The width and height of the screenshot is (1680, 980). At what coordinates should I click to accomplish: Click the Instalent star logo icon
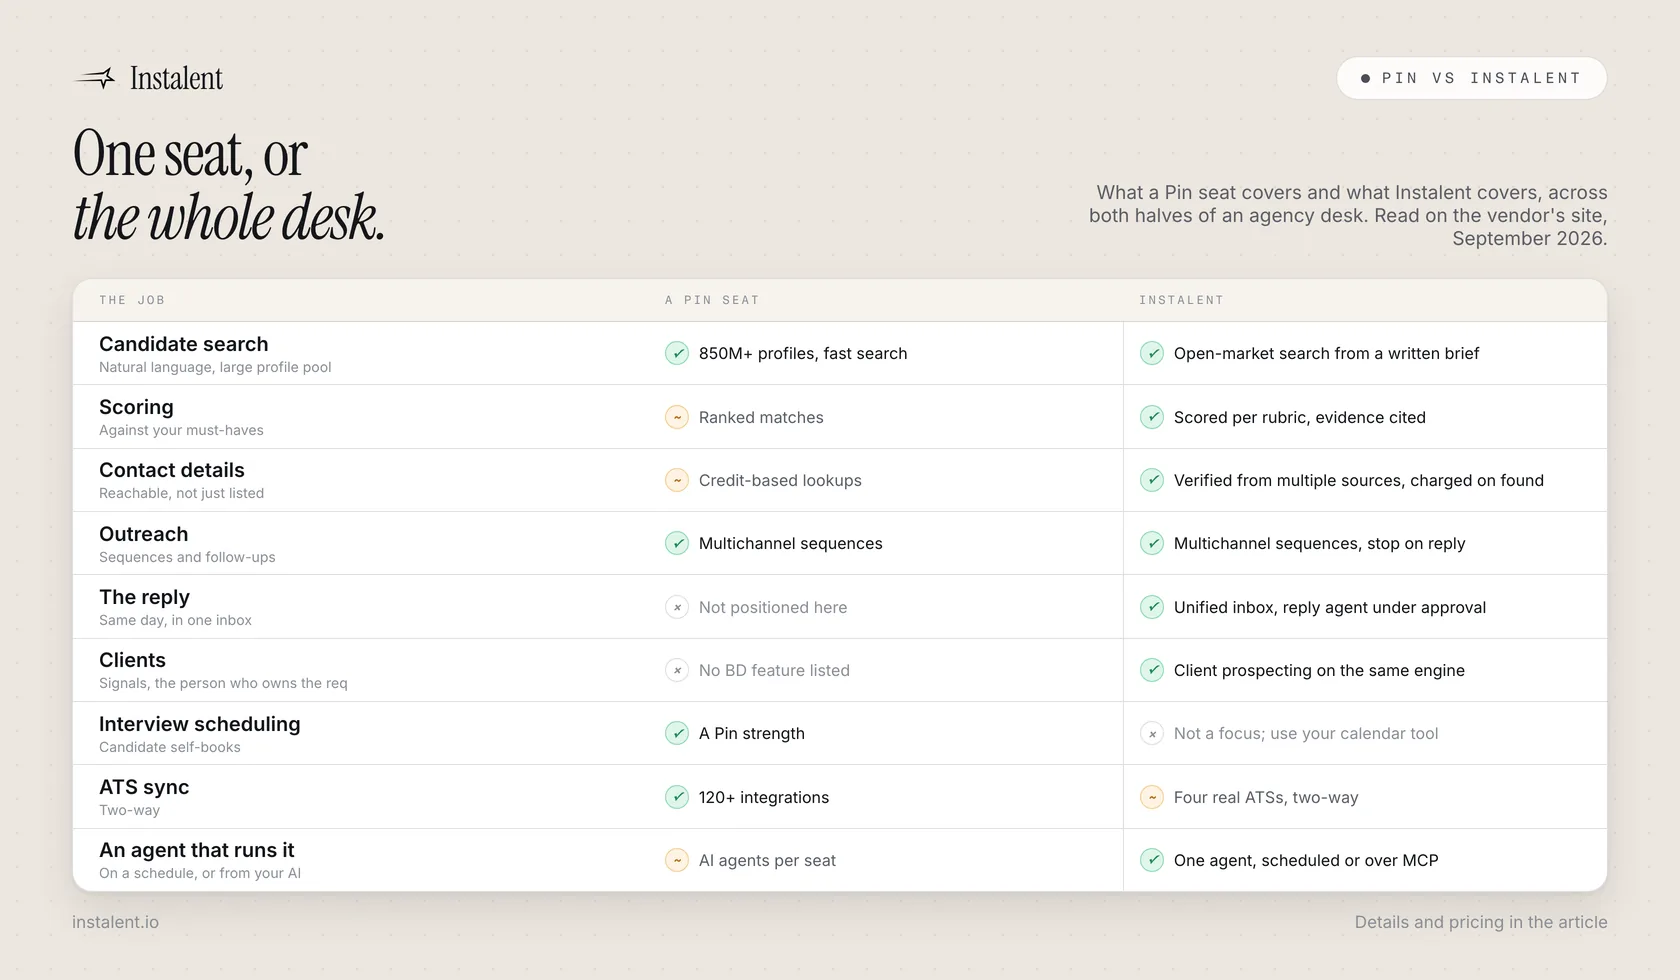click(x=95, y=78)
